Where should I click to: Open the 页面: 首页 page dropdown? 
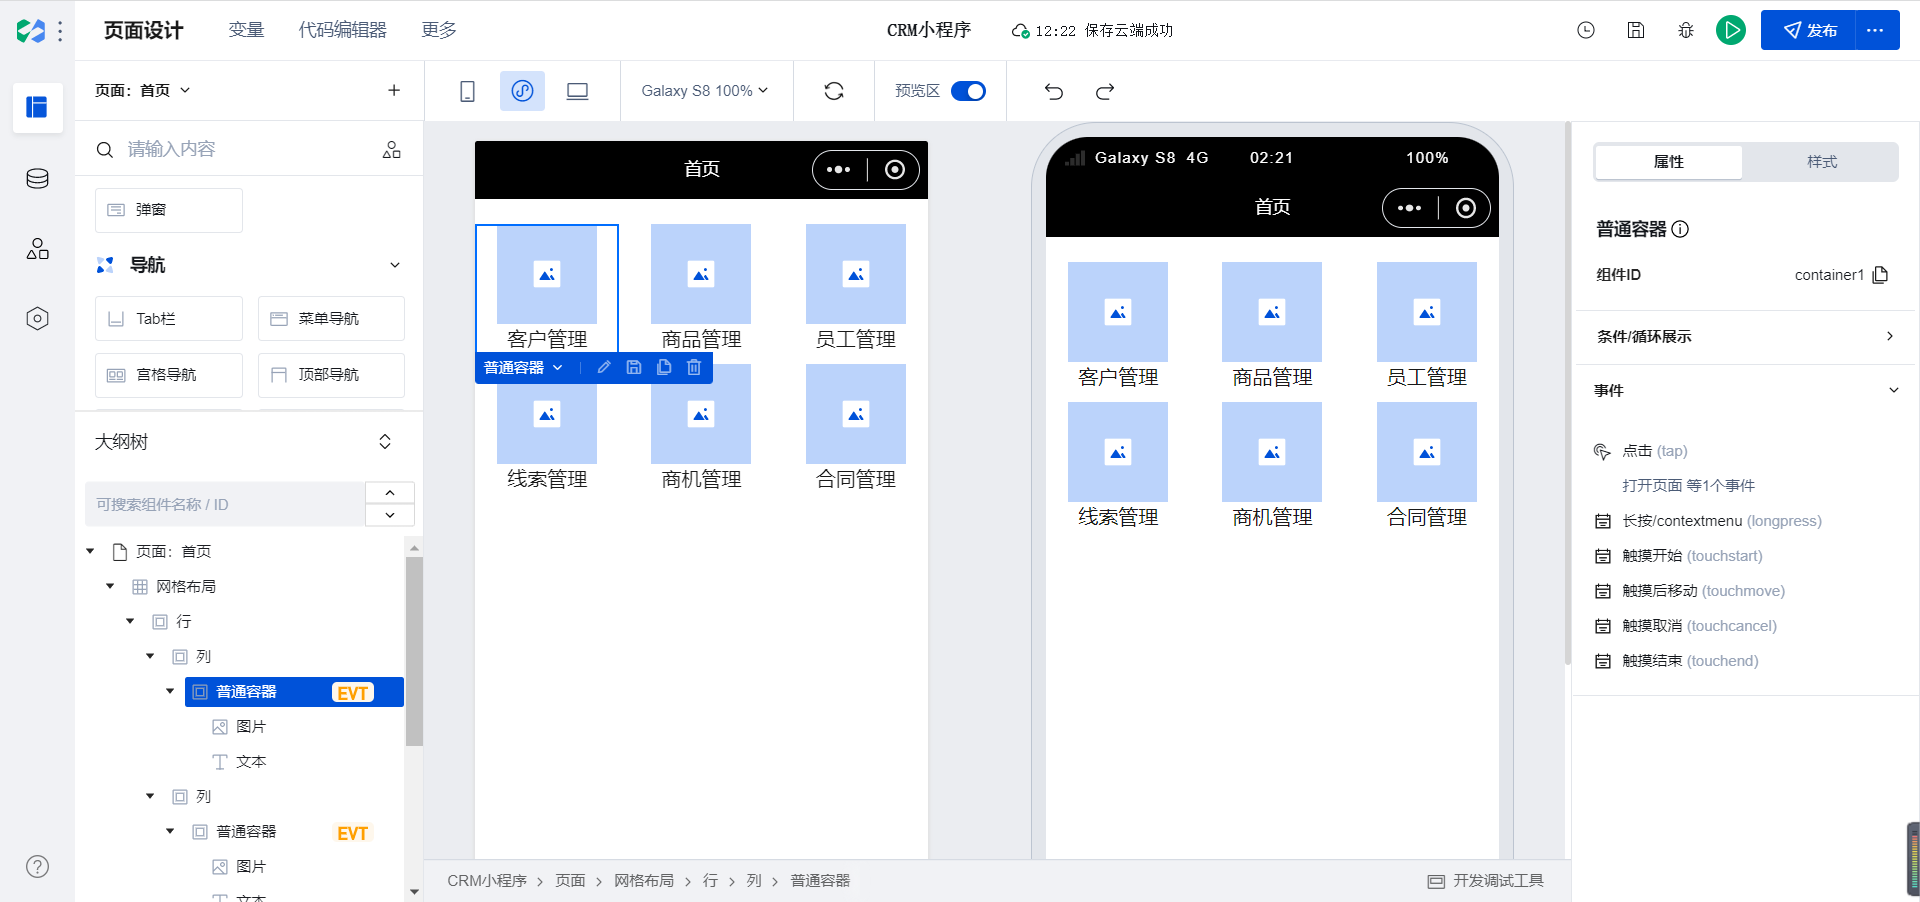[142, 90]
